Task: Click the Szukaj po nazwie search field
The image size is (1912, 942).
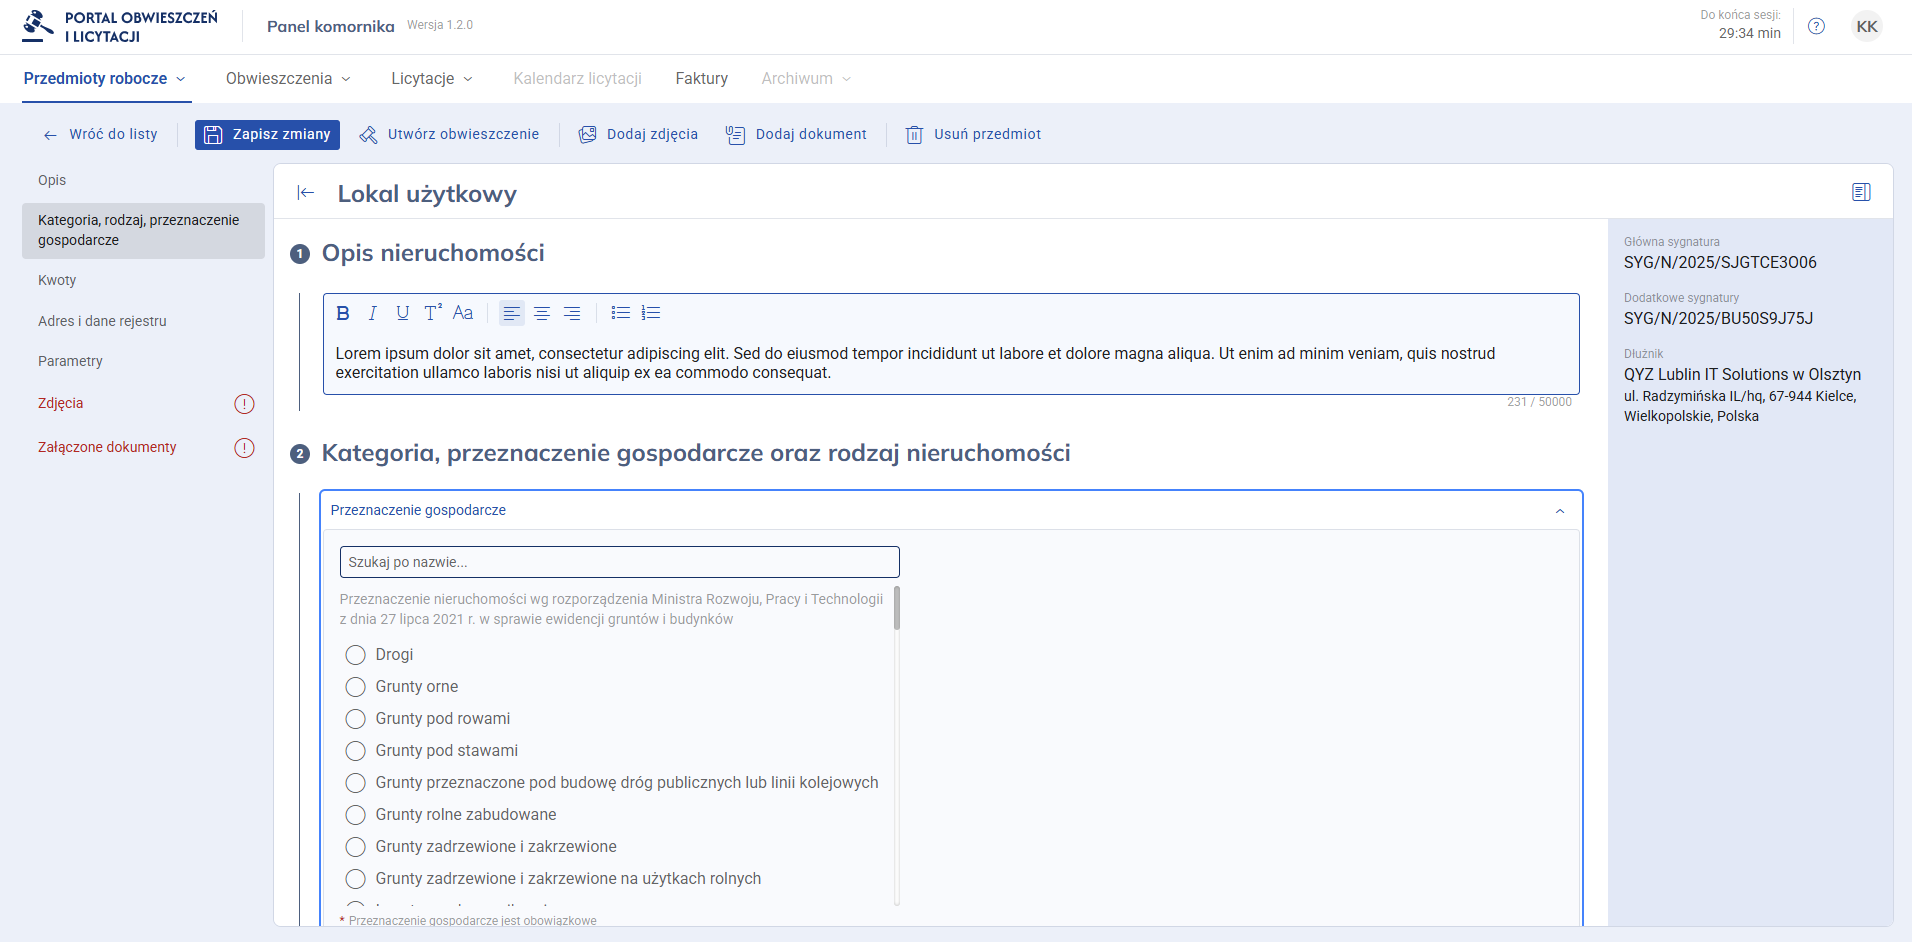Action: point(619,562)
